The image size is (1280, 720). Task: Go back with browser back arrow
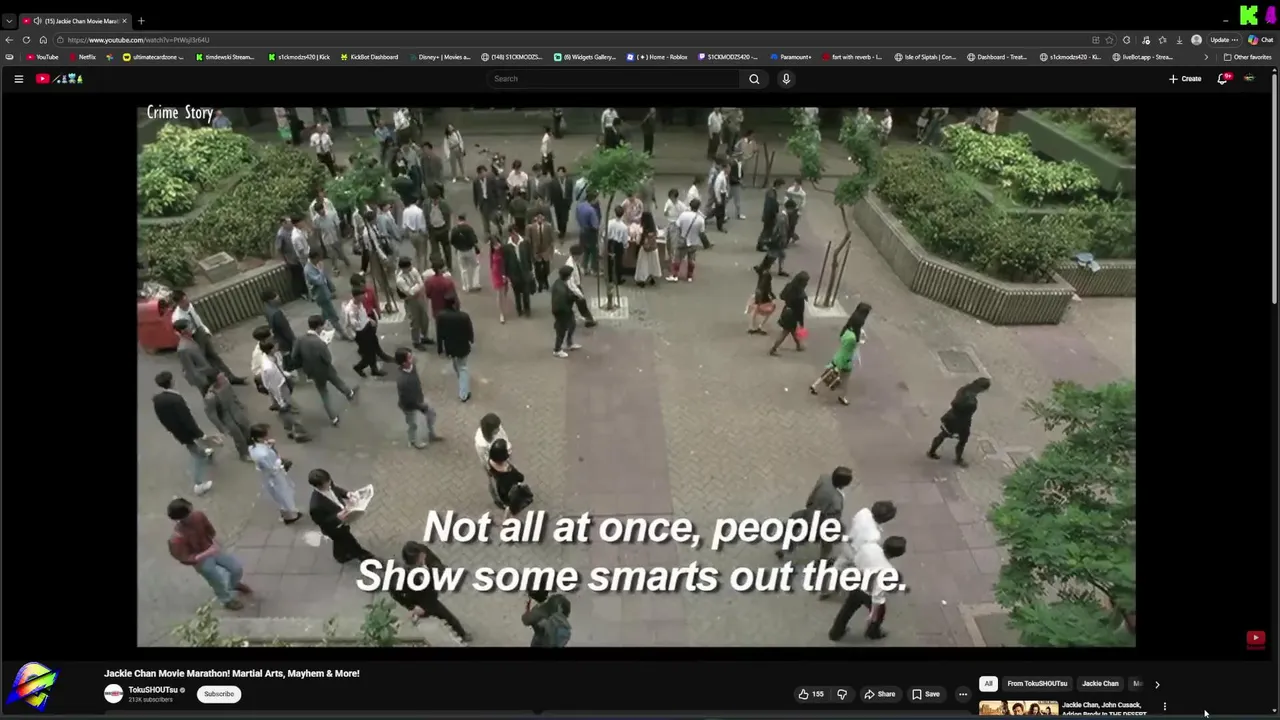(x=9, y=40)
